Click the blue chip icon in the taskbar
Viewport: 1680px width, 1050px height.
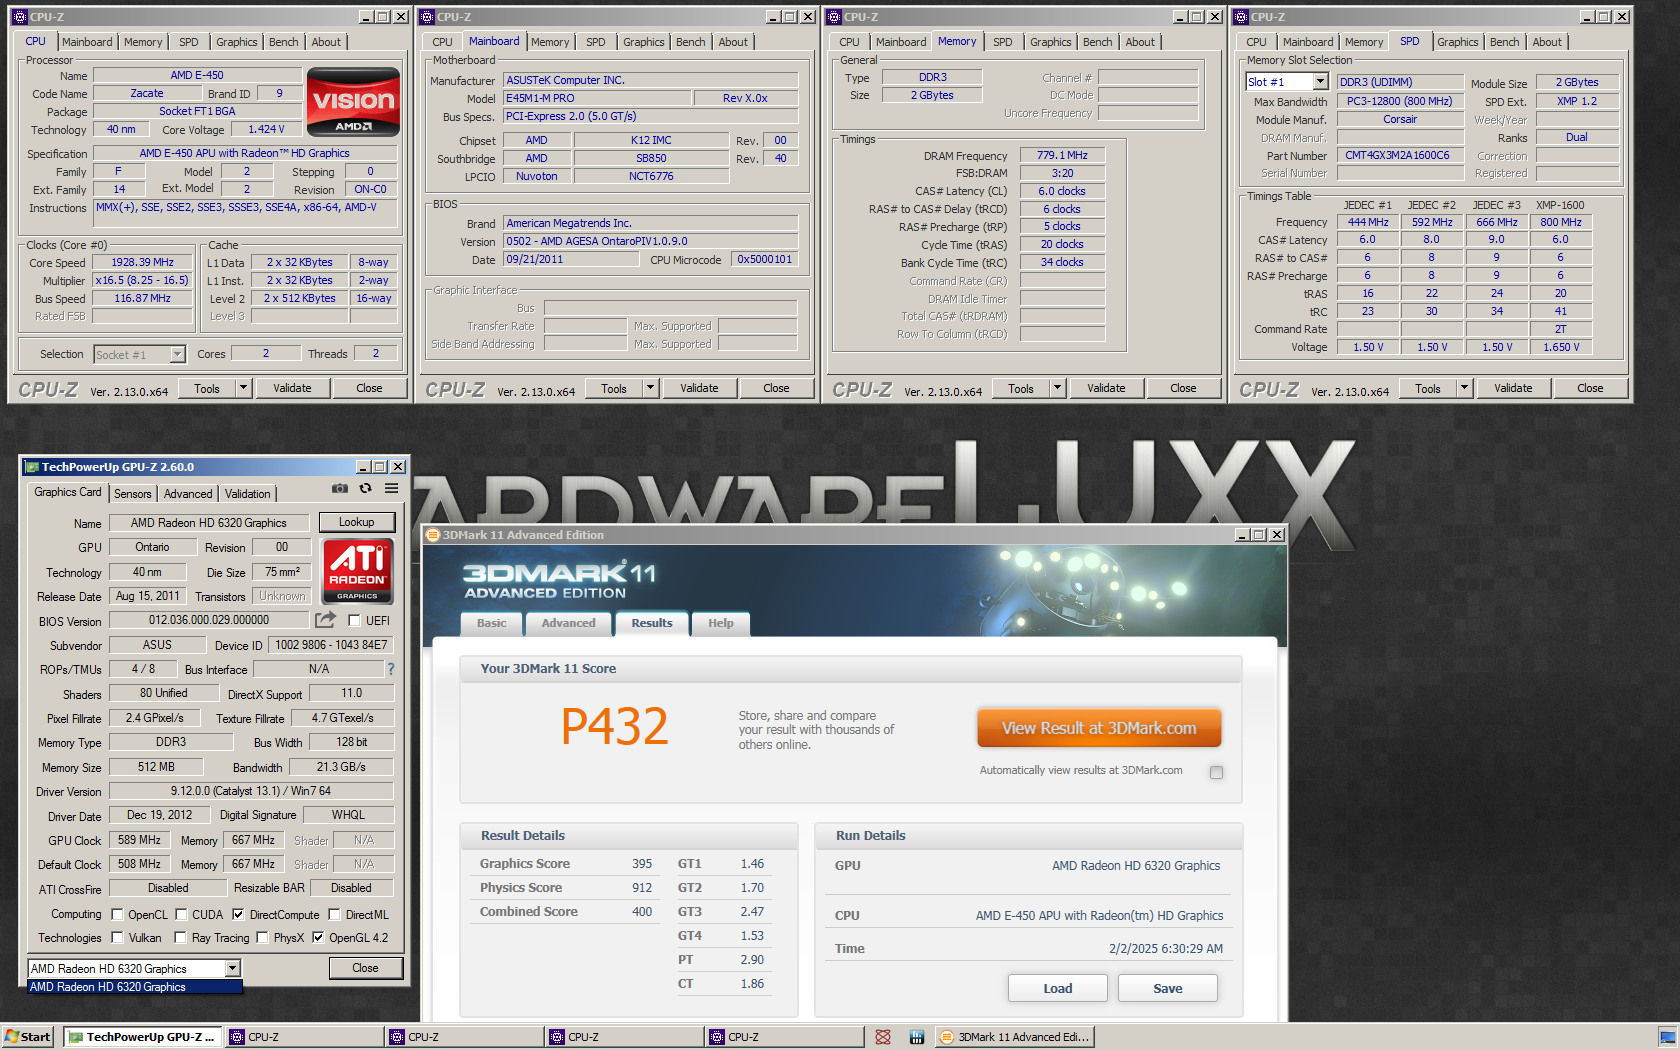[x=917, y=1037]
